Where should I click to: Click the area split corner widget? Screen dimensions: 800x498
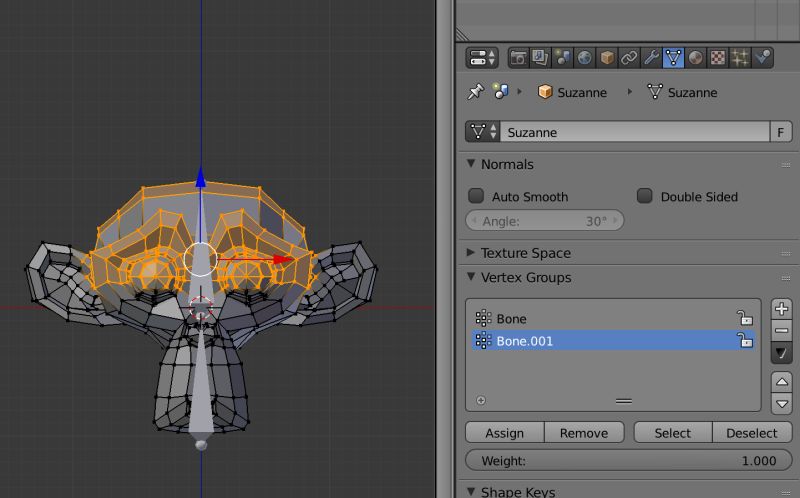point(462,34)
